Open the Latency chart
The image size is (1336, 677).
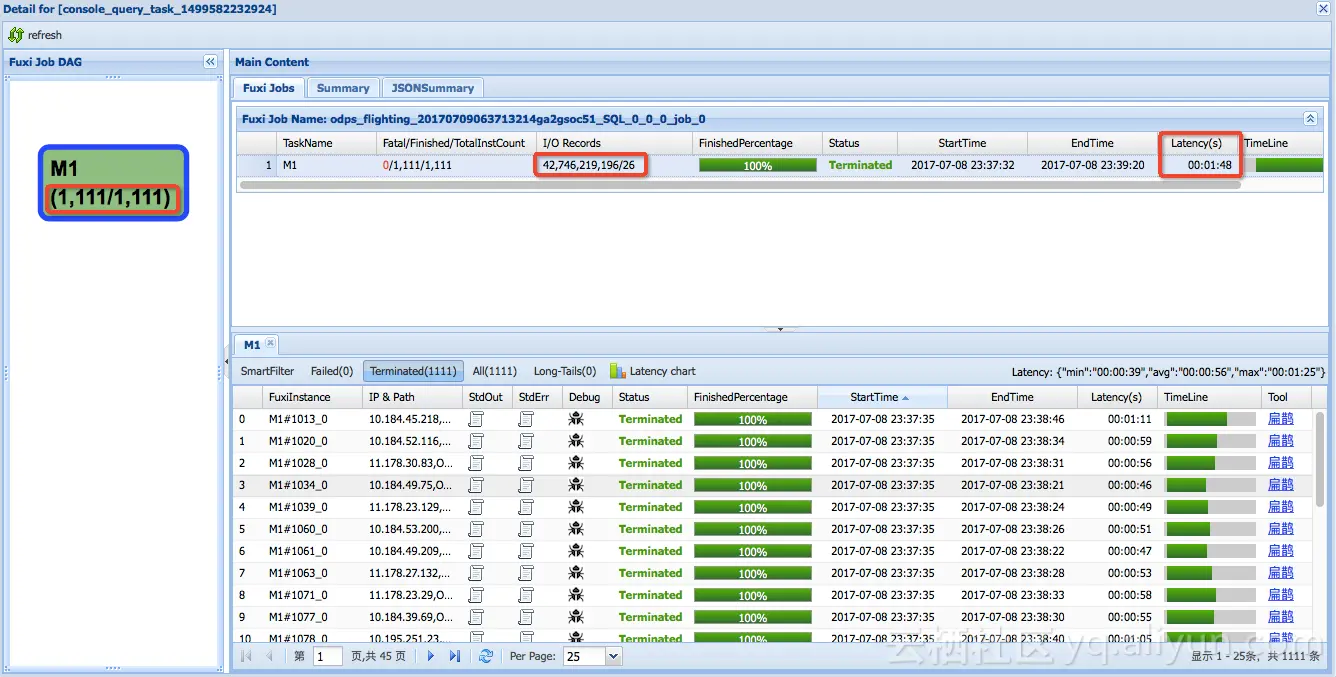(653, 371)
